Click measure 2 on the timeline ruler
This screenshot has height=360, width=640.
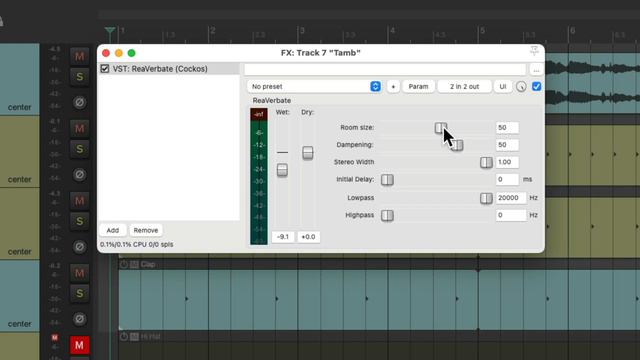point(212,31)
